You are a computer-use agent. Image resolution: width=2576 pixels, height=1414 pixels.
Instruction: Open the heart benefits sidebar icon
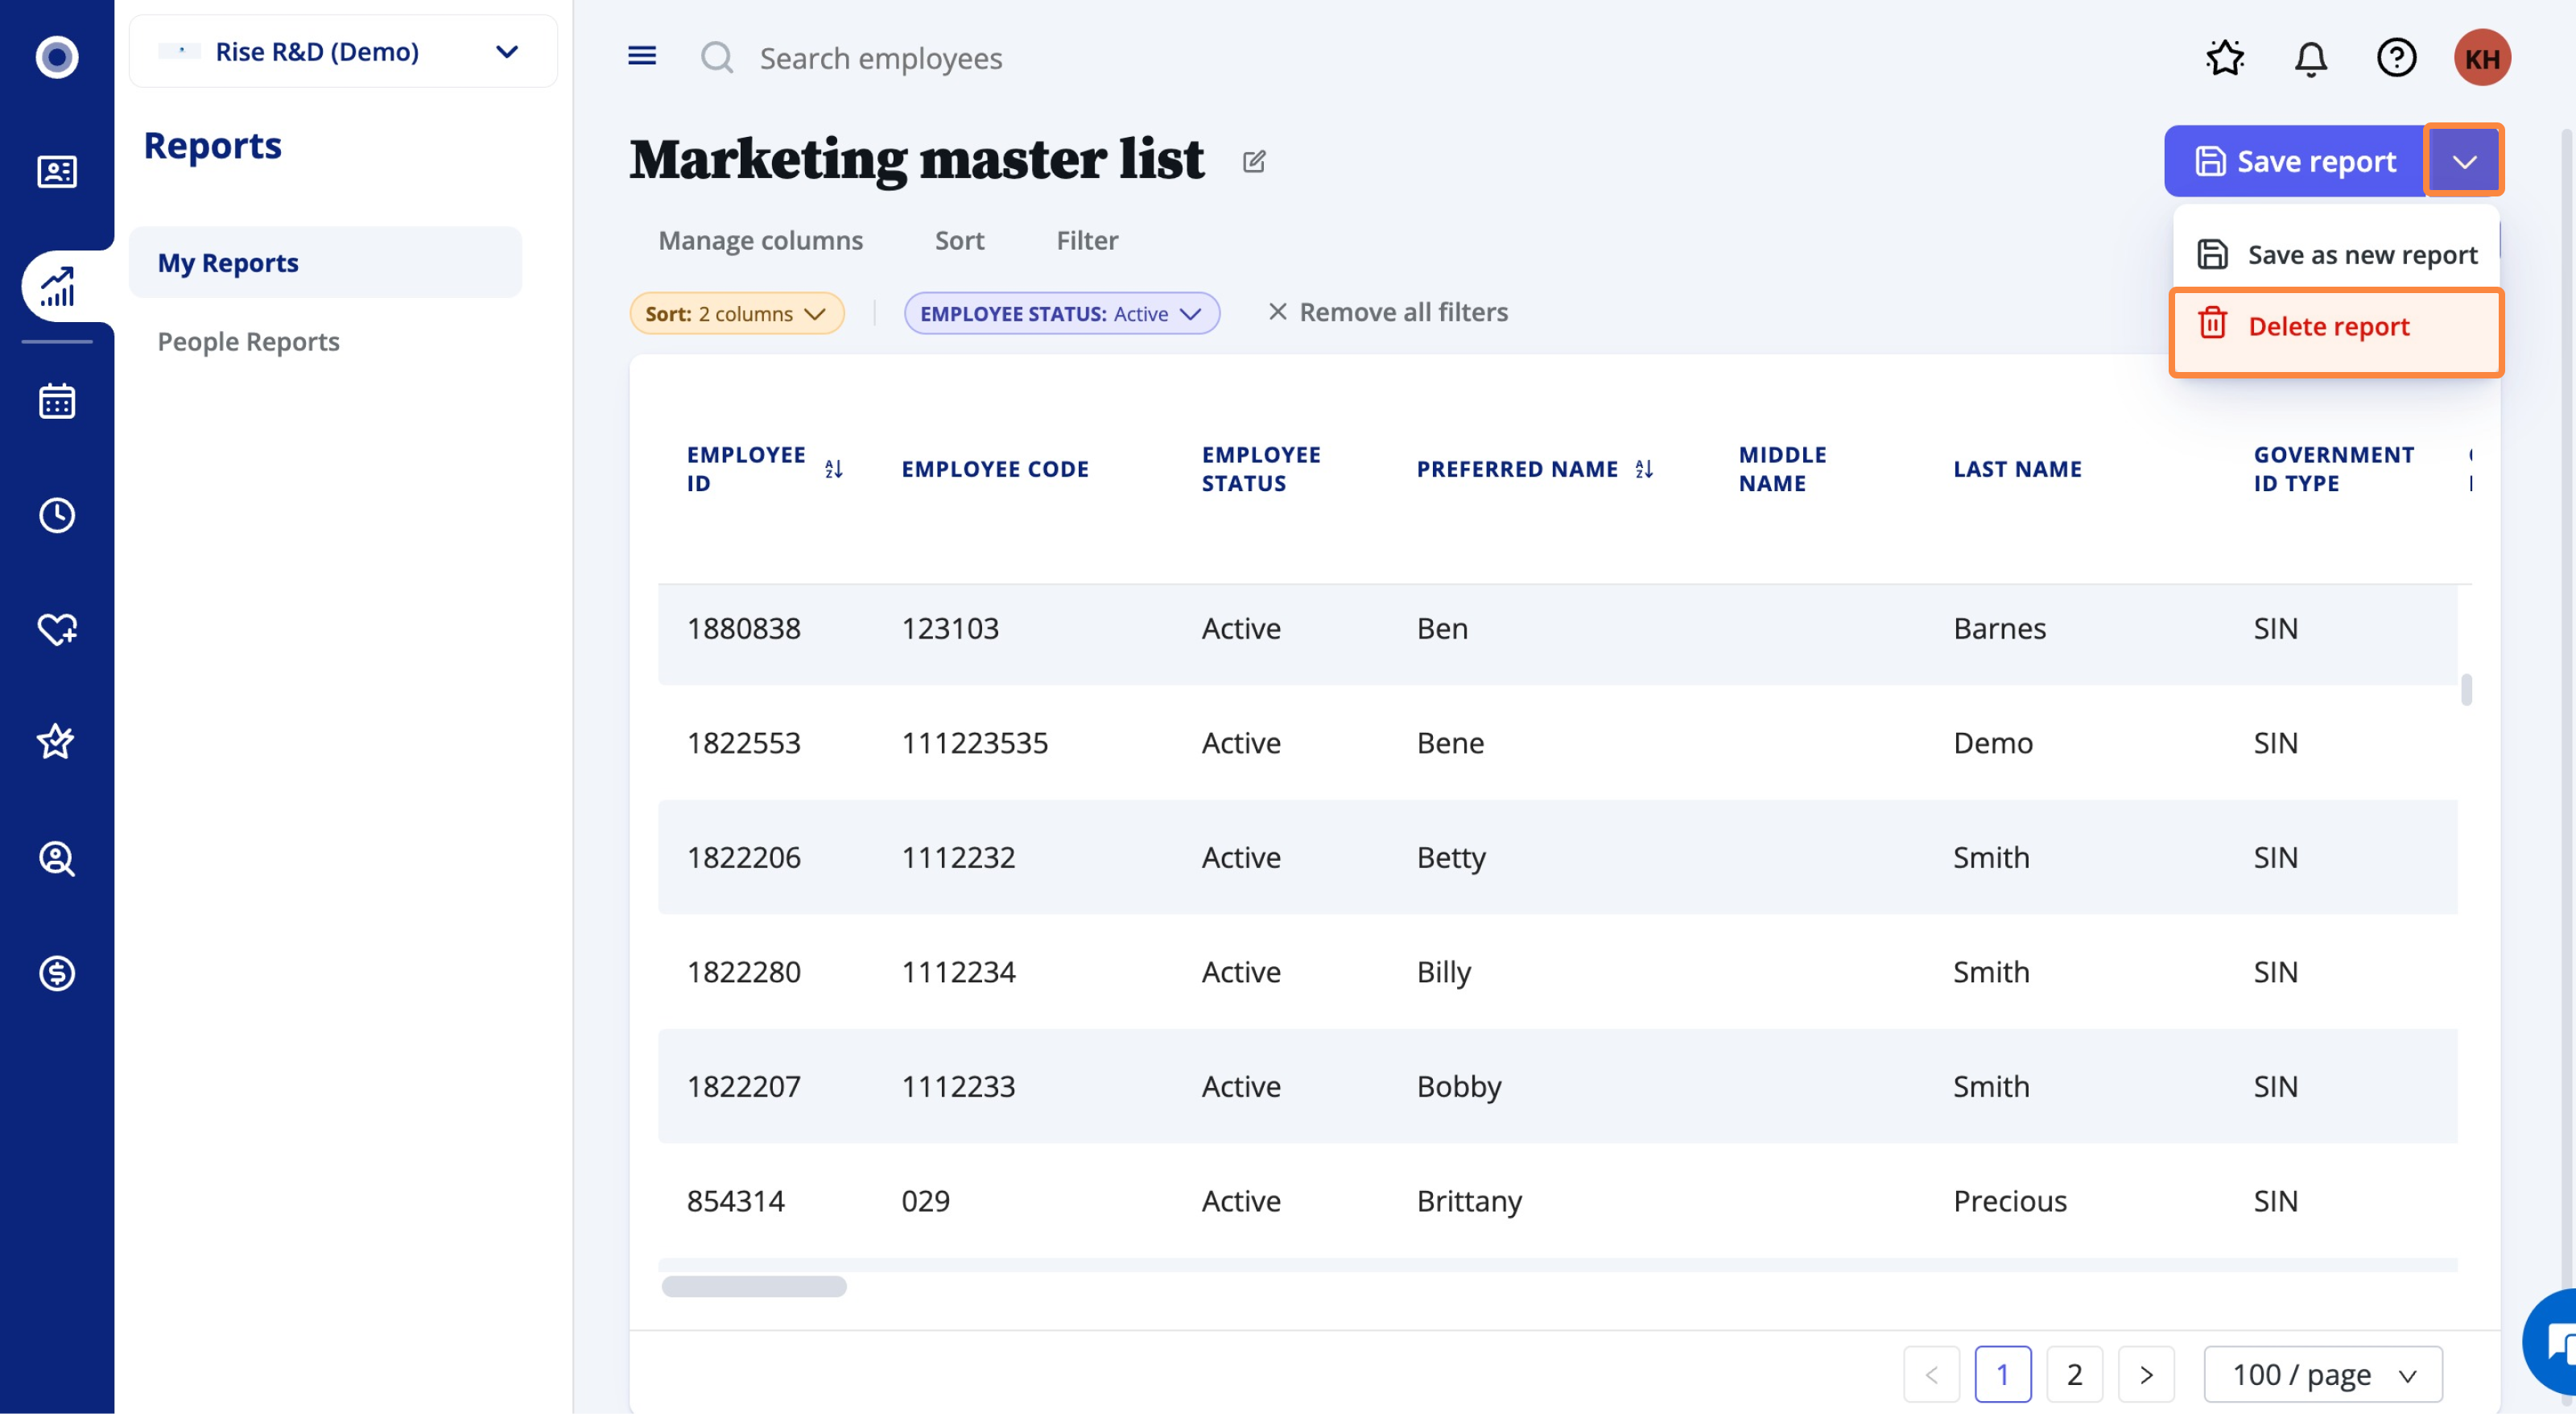[x=57, y=629]
